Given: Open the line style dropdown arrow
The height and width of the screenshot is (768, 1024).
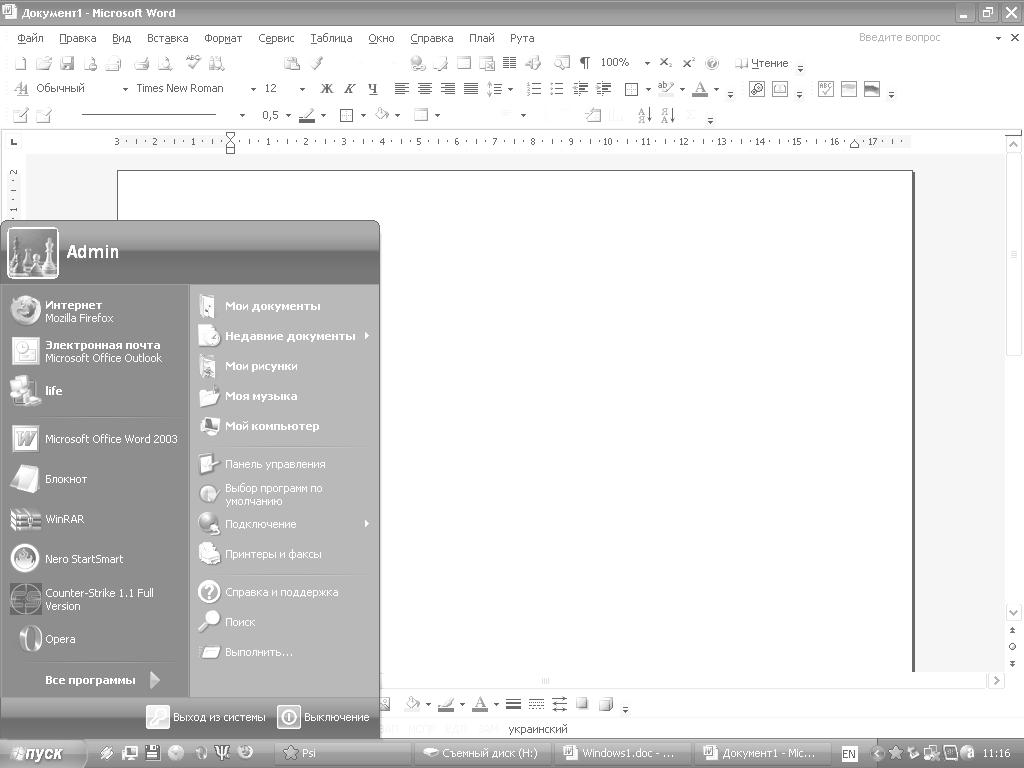Looking at the screenshot, I should point(242,116).
